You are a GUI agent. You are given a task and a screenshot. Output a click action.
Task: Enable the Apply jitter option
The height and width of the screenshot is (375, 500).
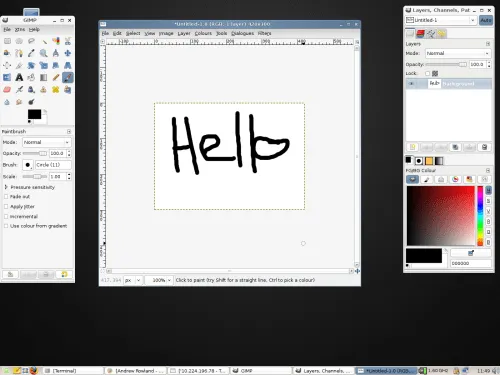(x=6, y=207)
